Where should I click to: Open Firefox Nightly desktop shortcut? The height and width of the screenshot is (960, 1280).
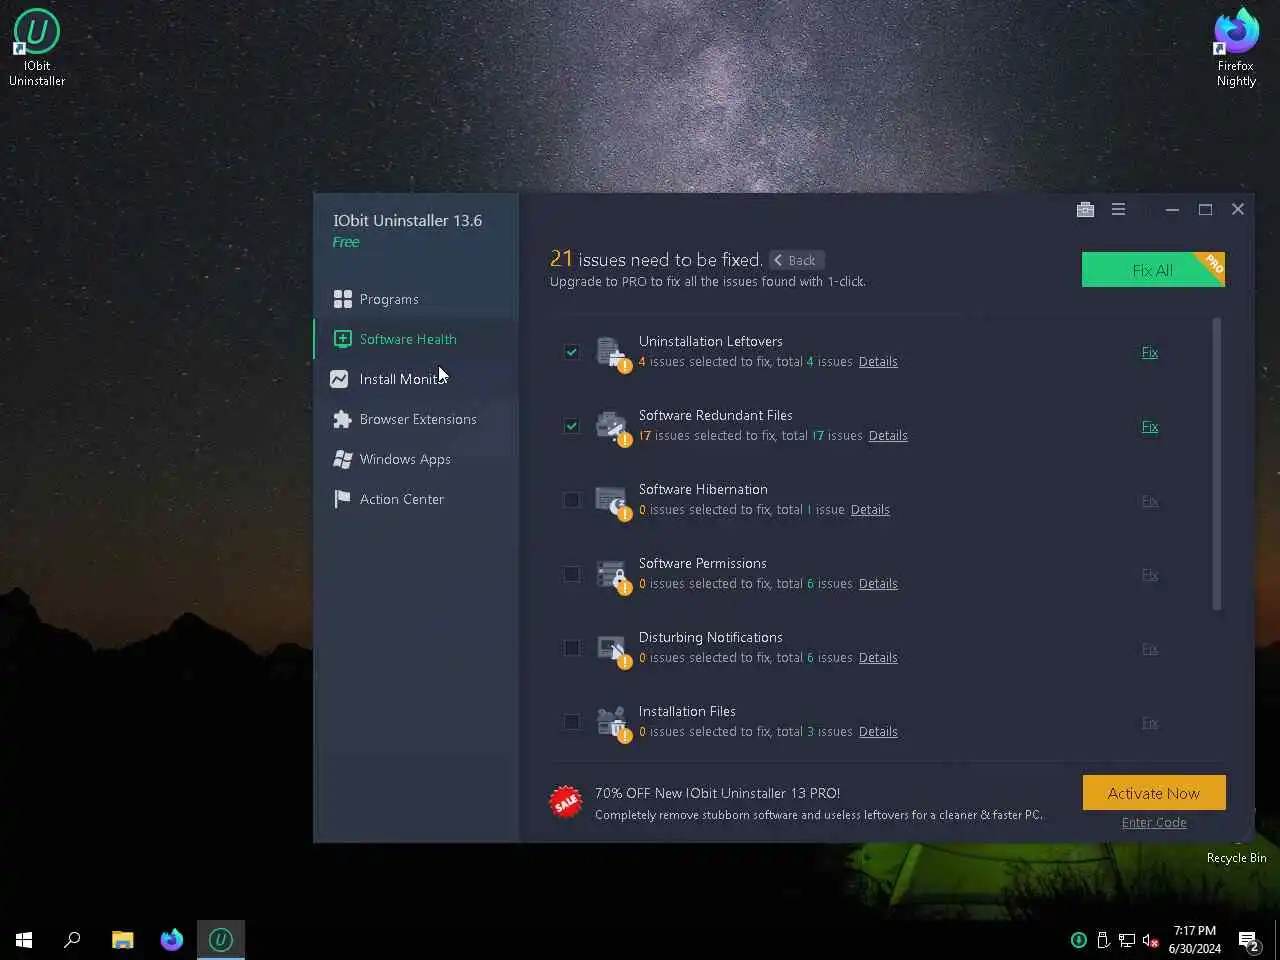1236,47
